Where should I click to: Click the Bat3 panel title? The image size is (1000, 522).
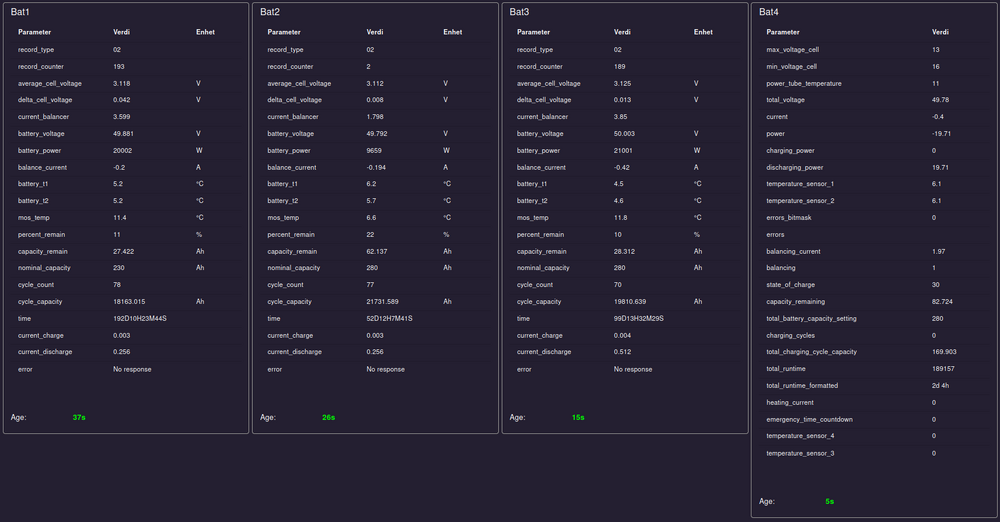[x=519, y=12]
